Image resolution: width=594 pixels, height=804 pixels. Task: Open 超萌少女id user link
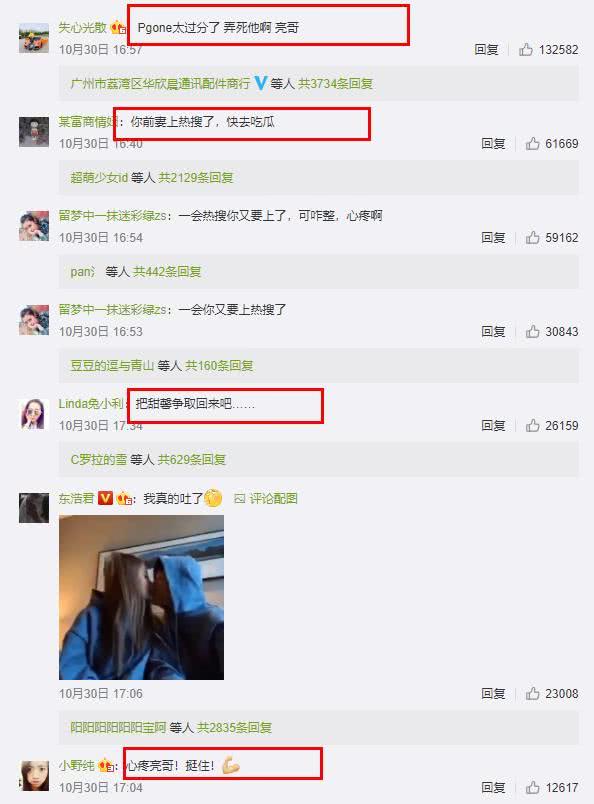99,177
